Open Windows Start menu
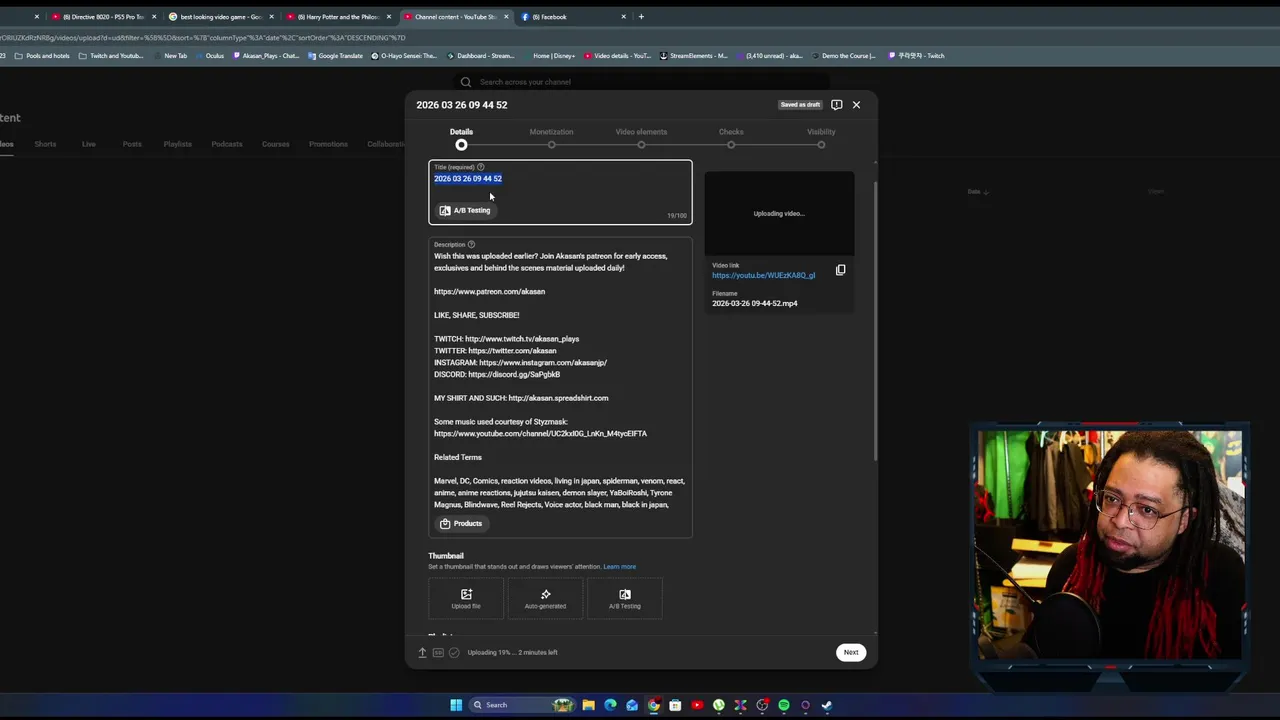 click(x=456, y=705)
